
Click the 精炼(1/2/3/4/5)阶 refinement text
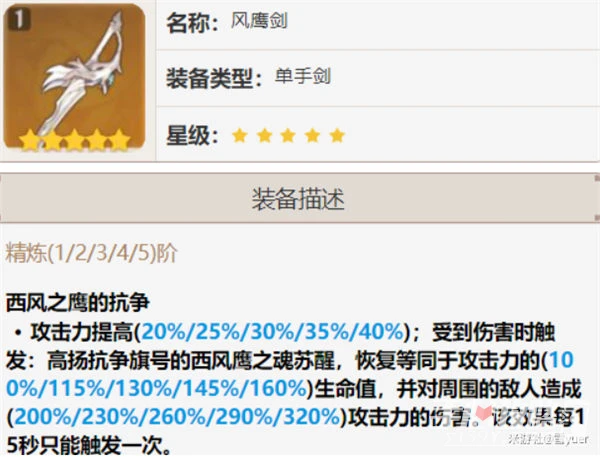coord(91,253)
